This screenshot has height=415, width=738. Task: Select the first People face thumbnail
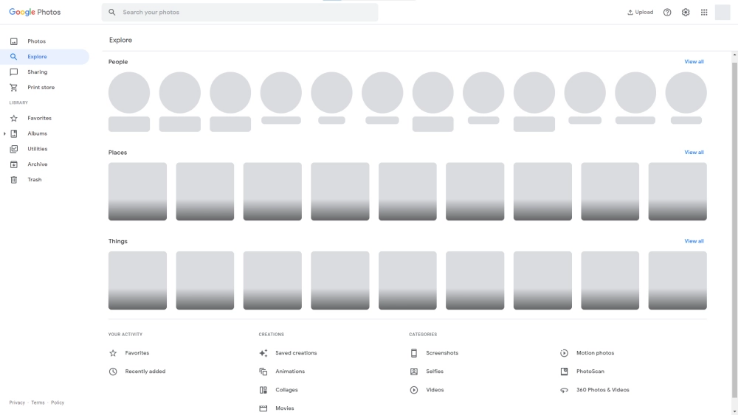(129, 93)
